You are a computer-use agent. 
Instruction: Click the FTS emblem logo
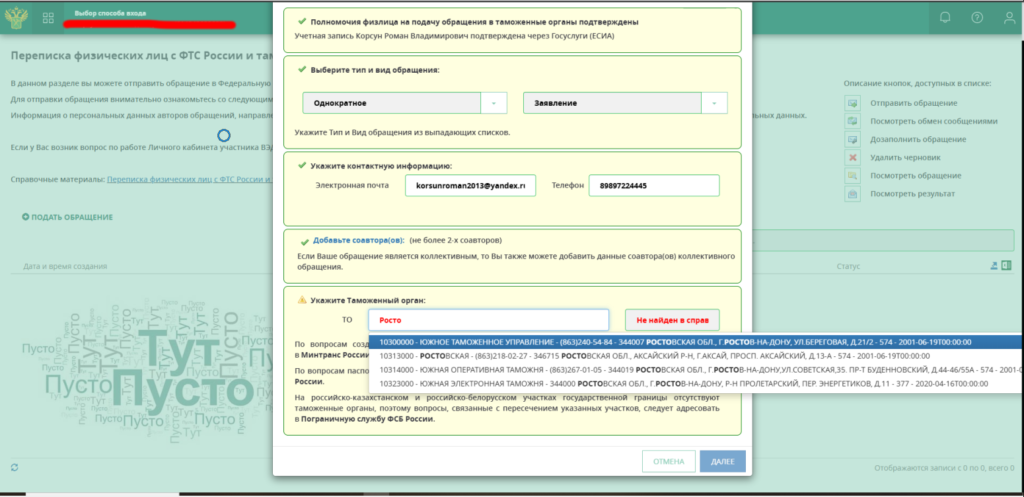tap(16, 17)
